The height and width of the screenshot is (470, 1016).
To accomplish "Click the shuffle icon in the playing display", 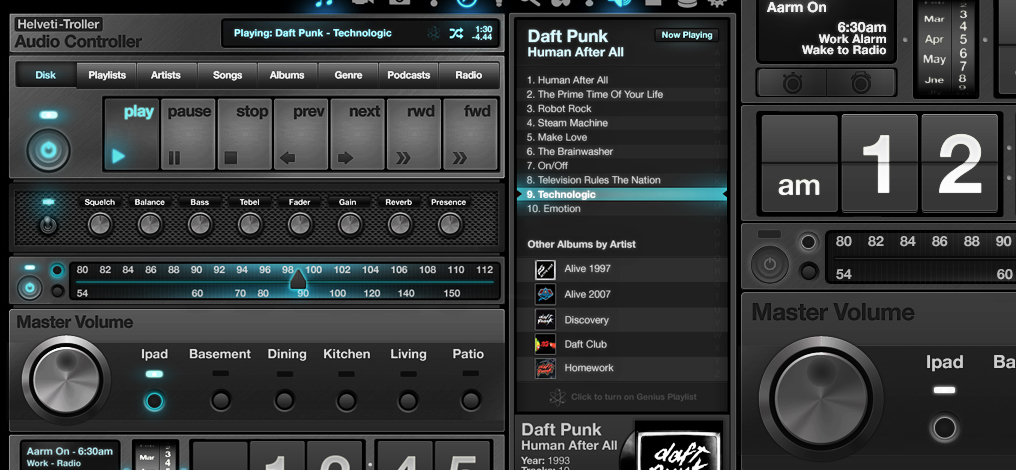I will (x=456, y=33).
